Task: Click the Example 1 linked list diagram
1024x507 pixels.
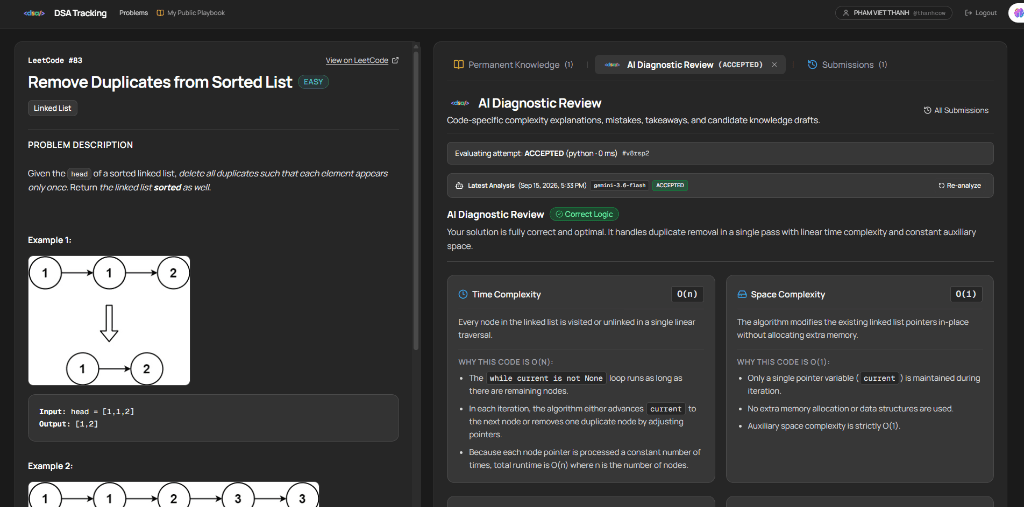Action: 109,320
